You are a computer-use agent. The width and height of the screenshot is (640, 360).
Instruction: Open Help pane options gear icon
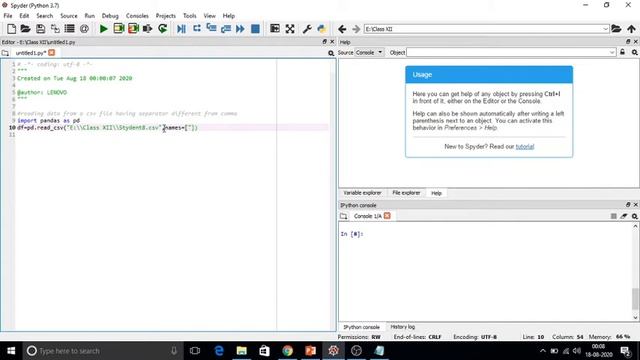click(635, 52)
